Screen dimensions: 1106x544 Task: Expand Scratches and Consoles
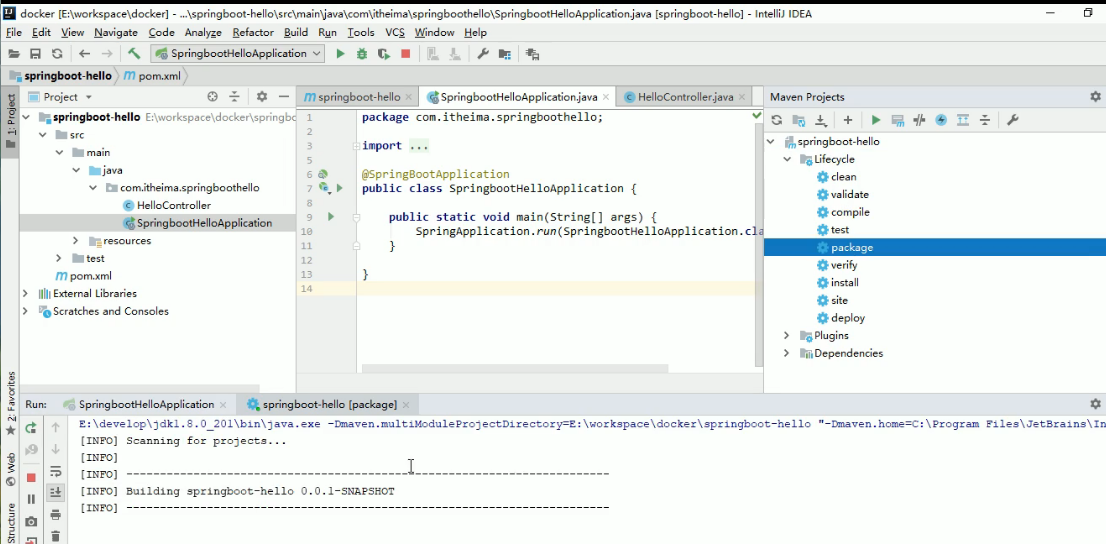[x=25, y=311]
